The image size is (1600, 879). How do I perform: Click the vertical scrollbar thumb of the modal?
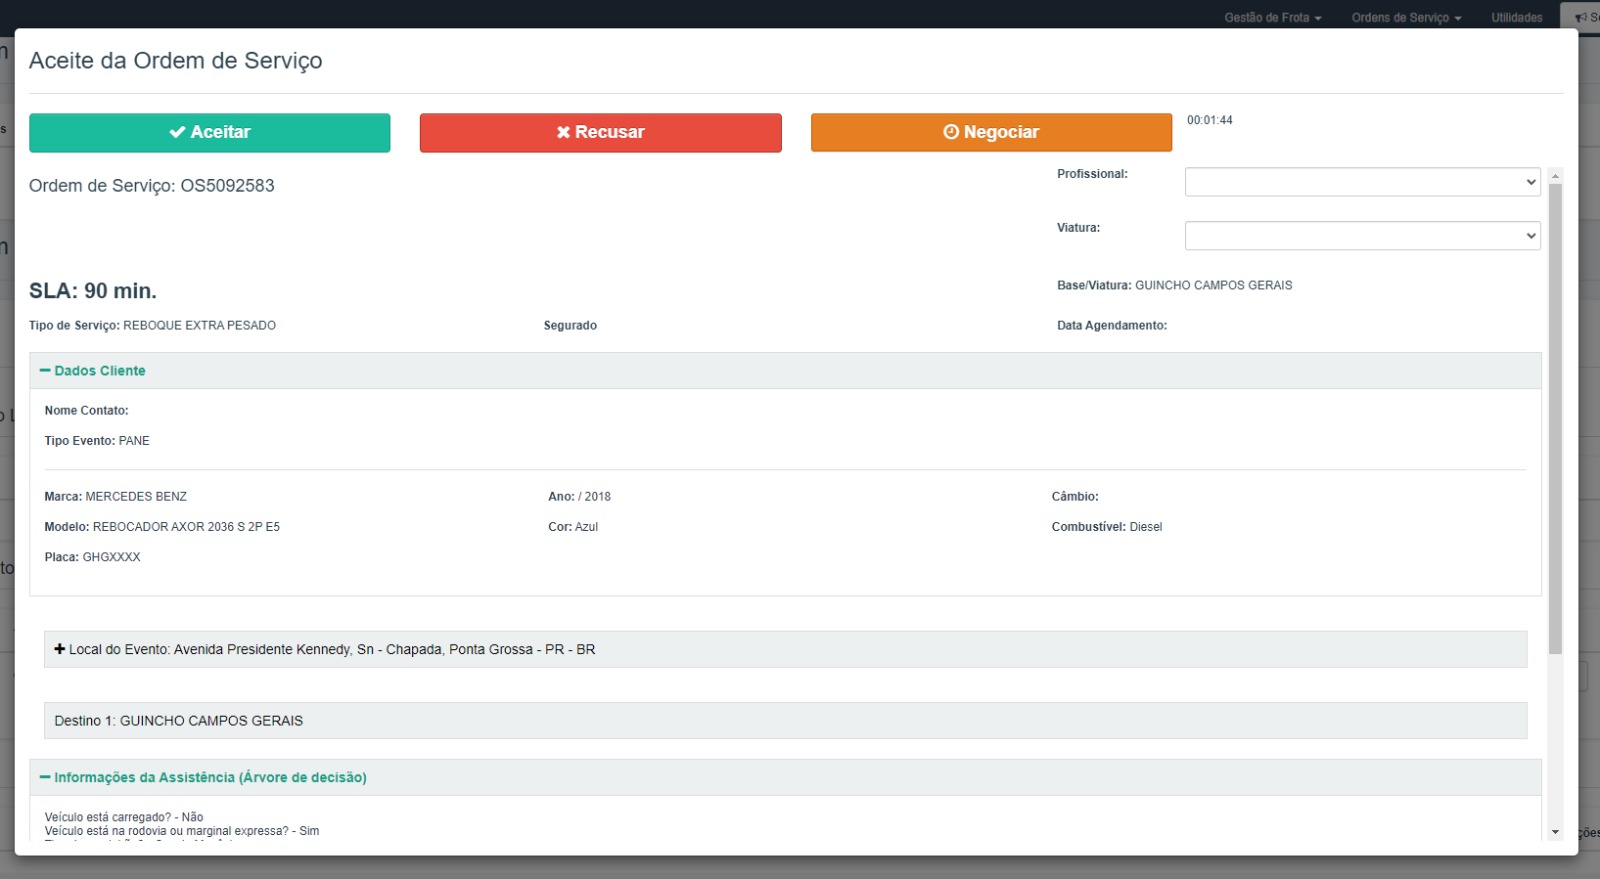(x=1555, y=420)
